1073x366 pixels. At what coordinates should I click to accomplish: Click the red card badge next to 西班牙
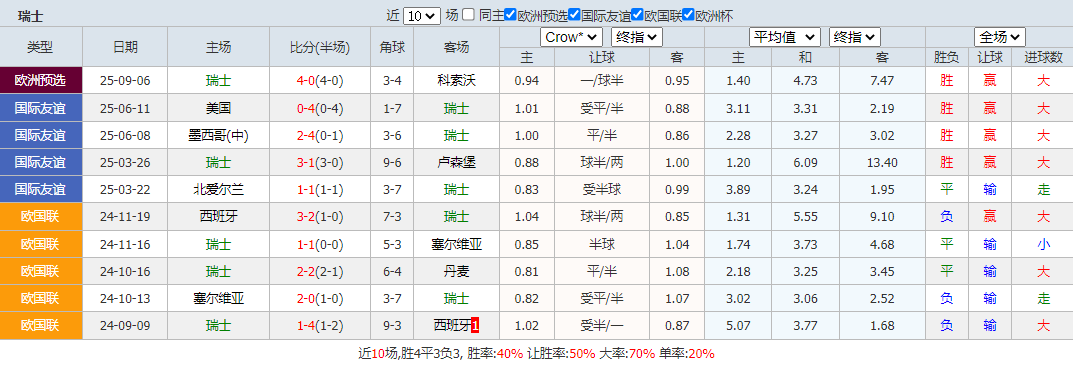[x=476, y=326]
